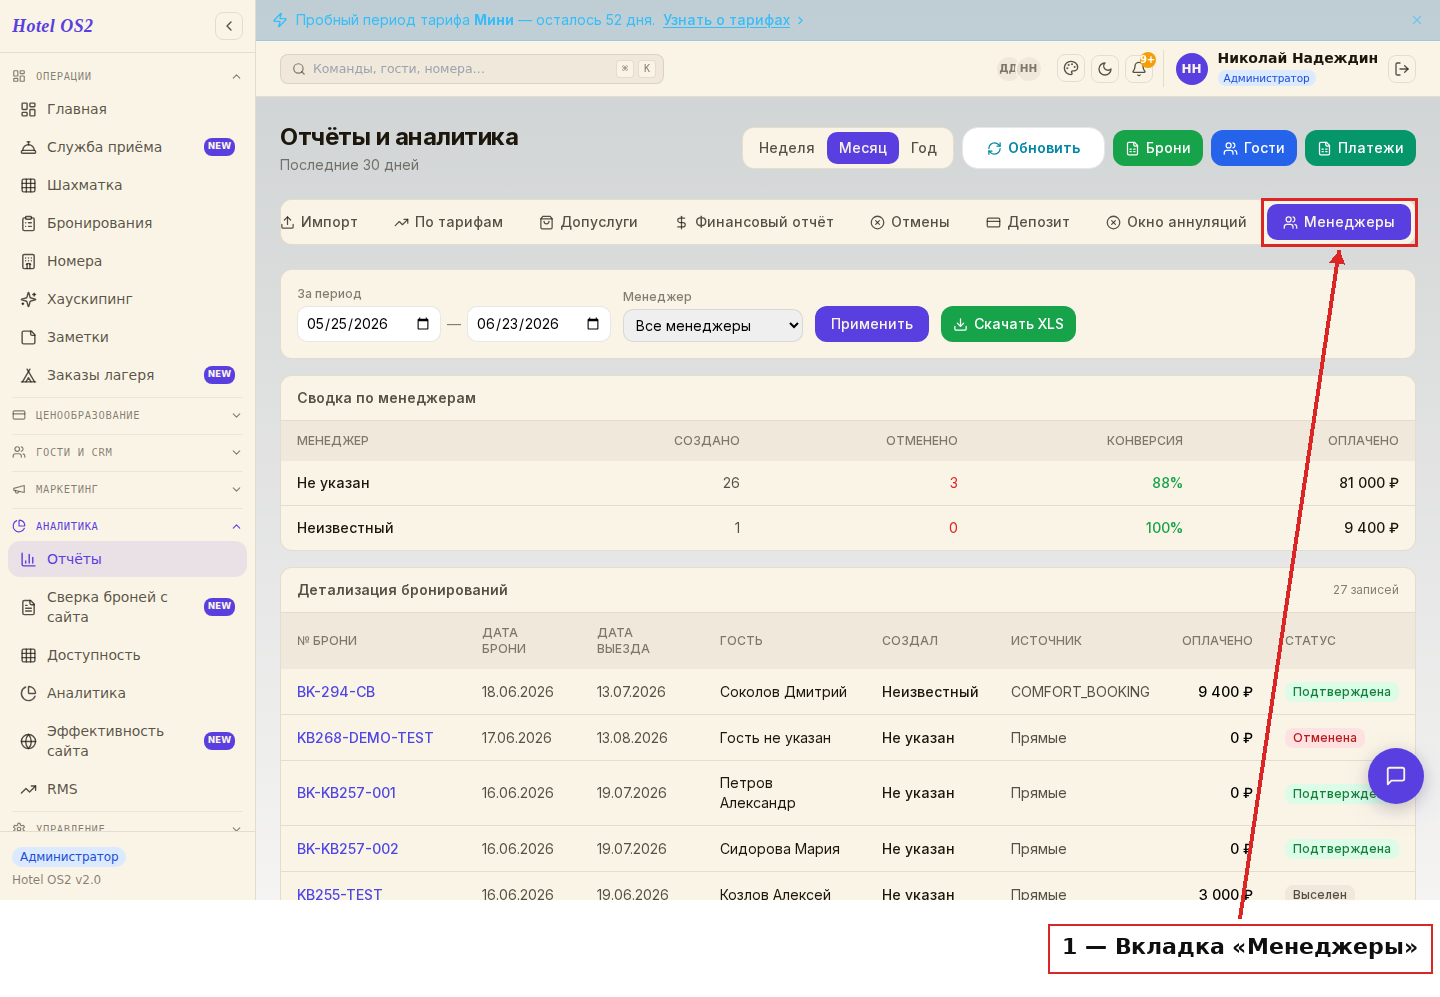Select the Месяц period
This screenshot has height=997, width=1440.
(x=862, y=148)
